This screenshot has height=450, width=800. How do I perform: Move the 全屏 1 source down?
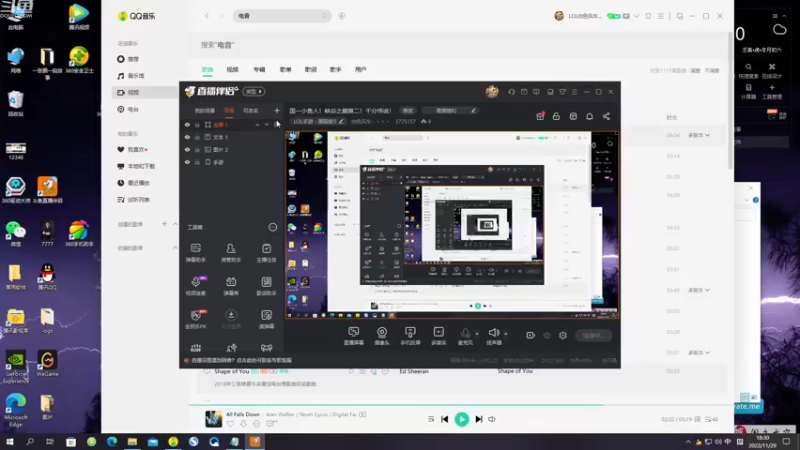(266, 125)
